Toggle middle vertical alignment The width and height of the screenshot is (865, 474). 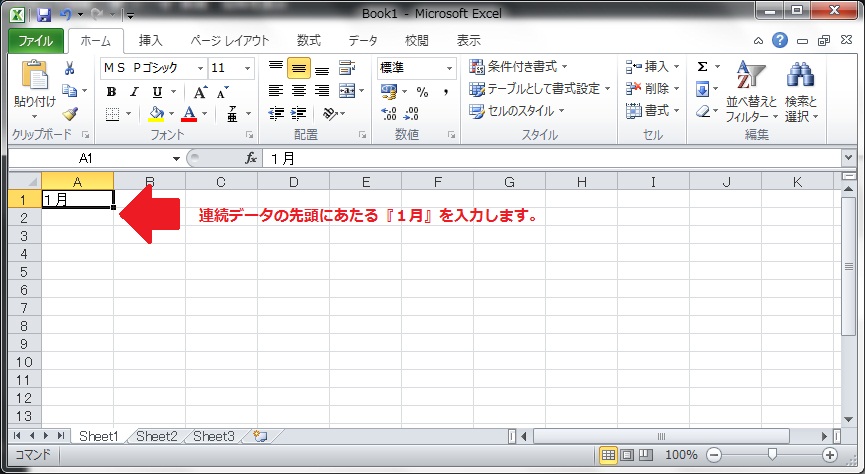tap(298, 68)
